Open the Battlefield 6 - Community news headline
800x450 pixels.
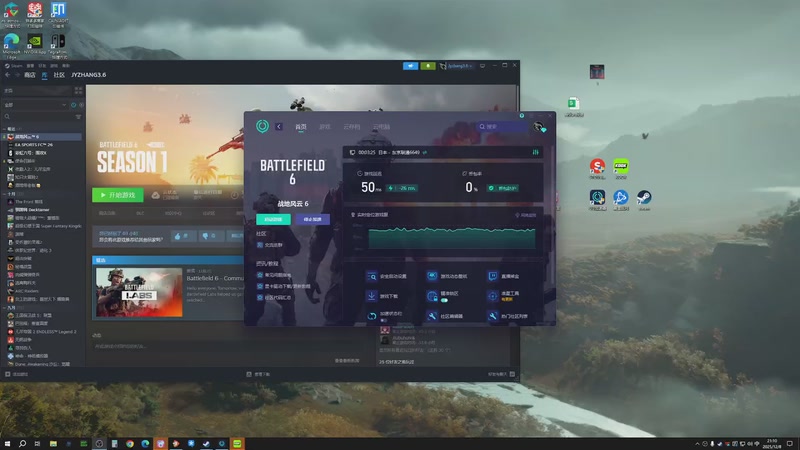pos(214,278)
